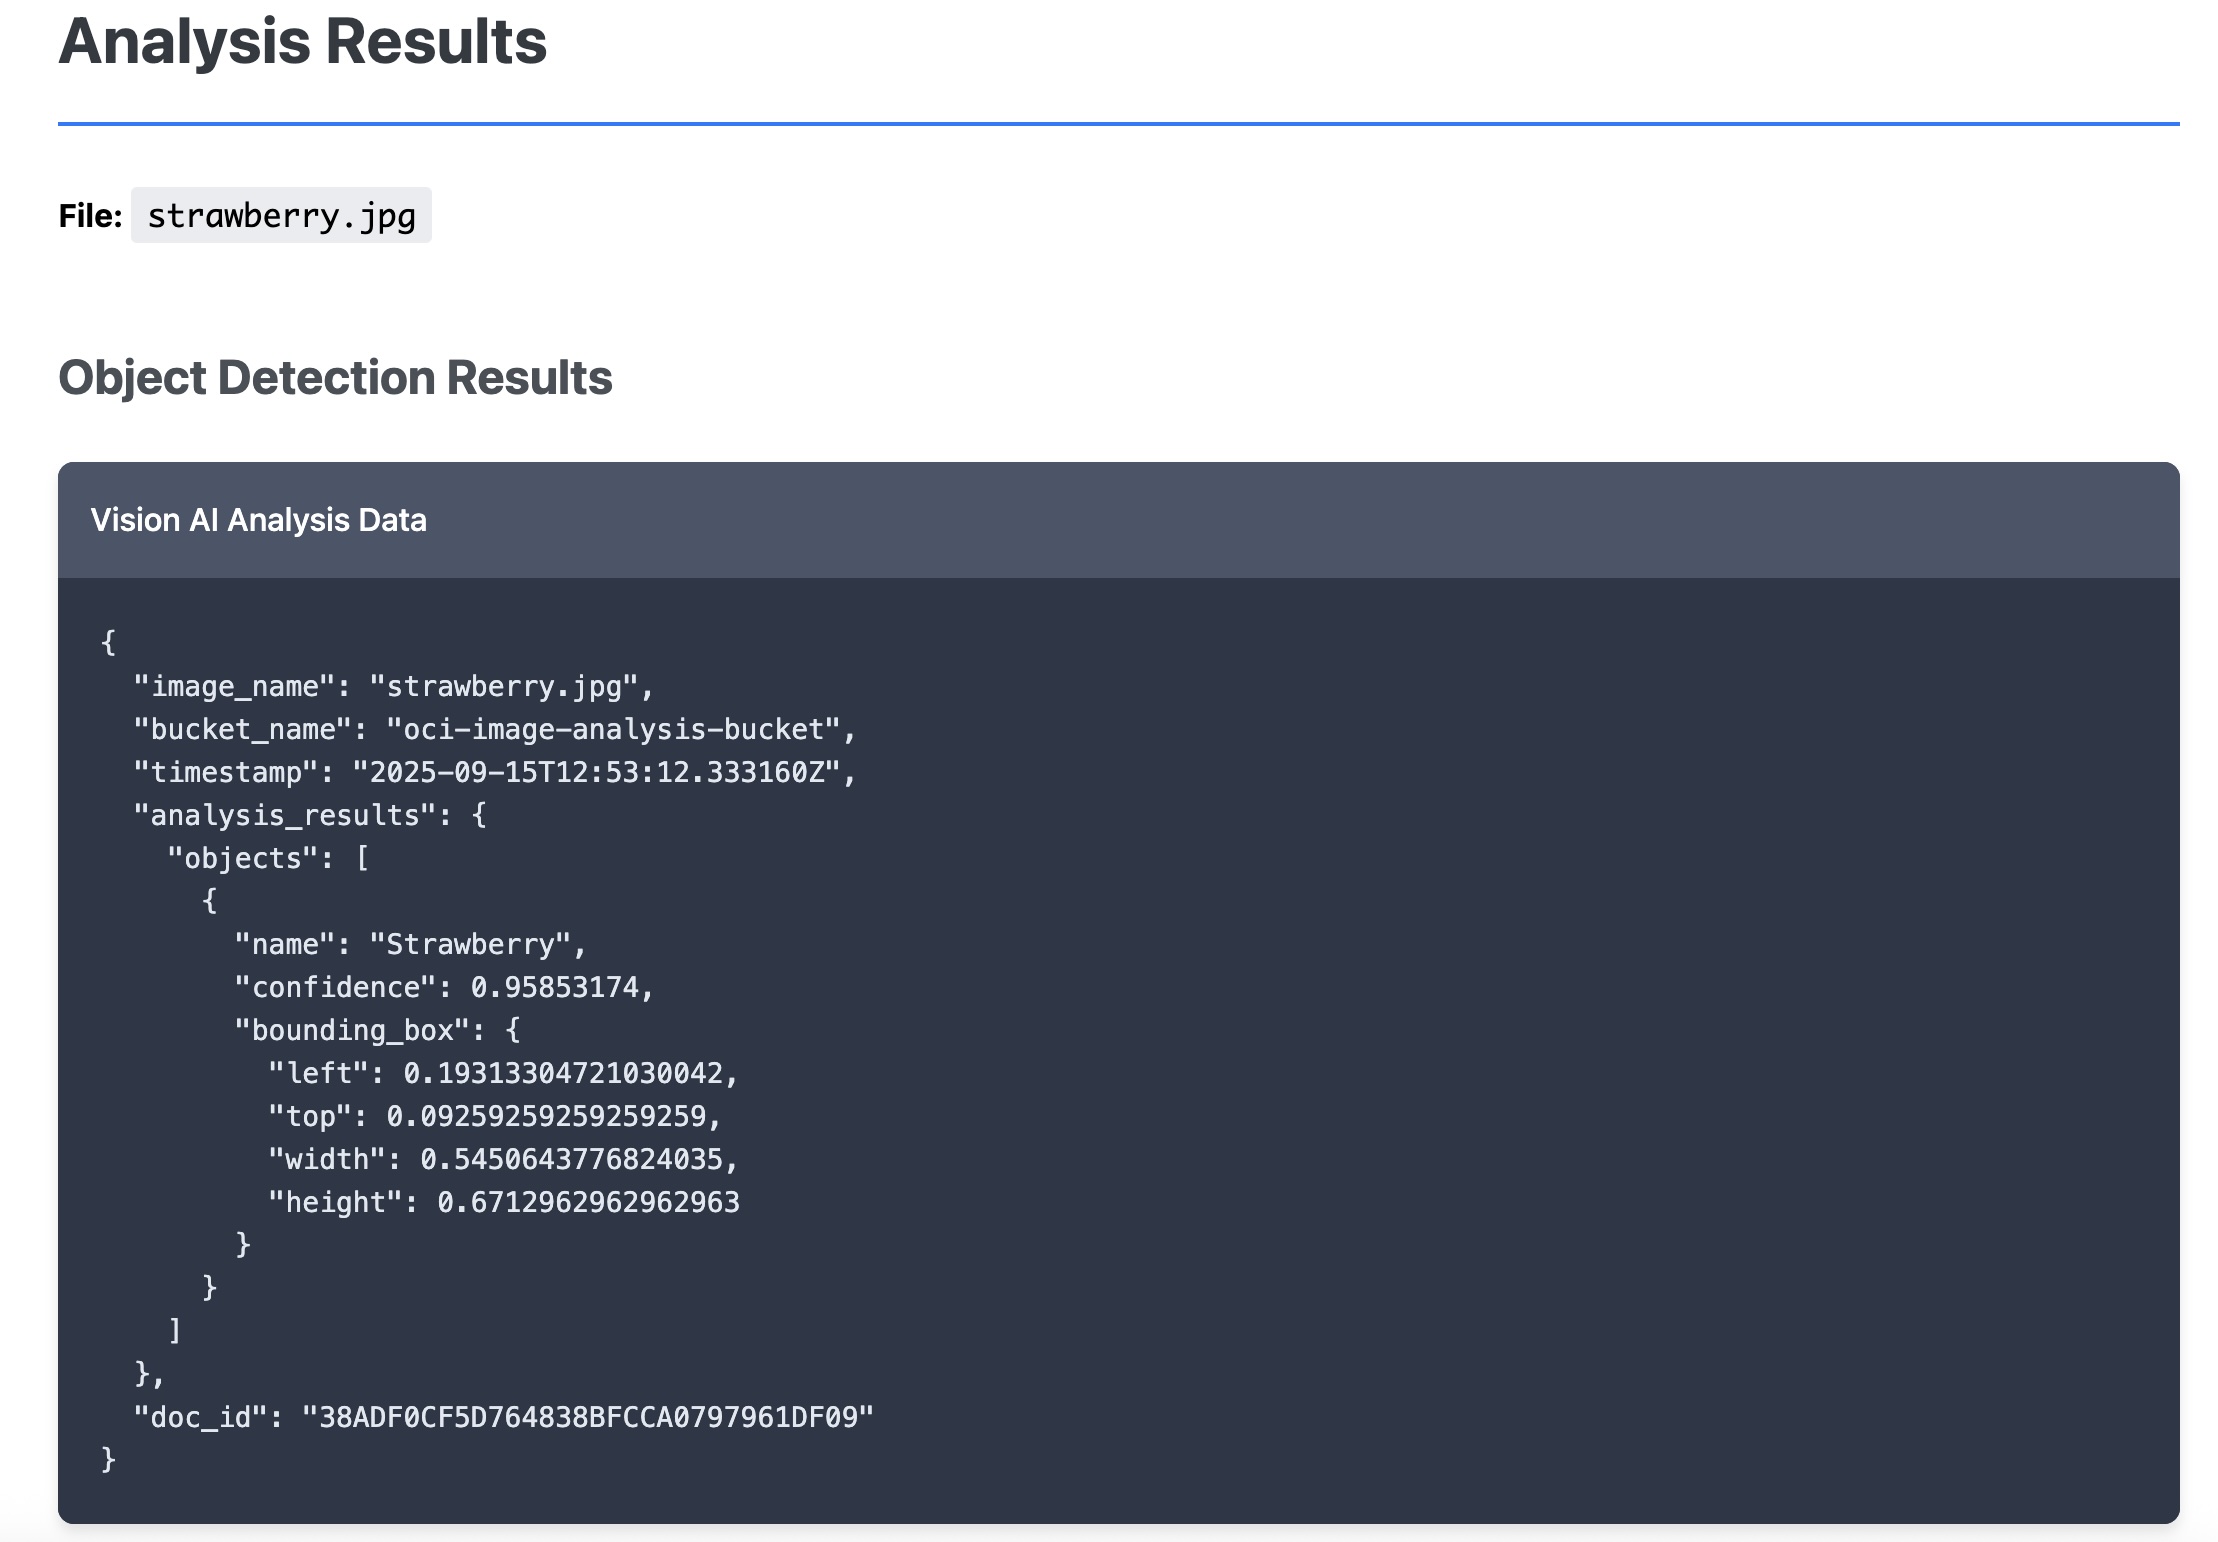Click the height value 0.6712962962962963
2218x1542 pixels.
point(587,1203)
